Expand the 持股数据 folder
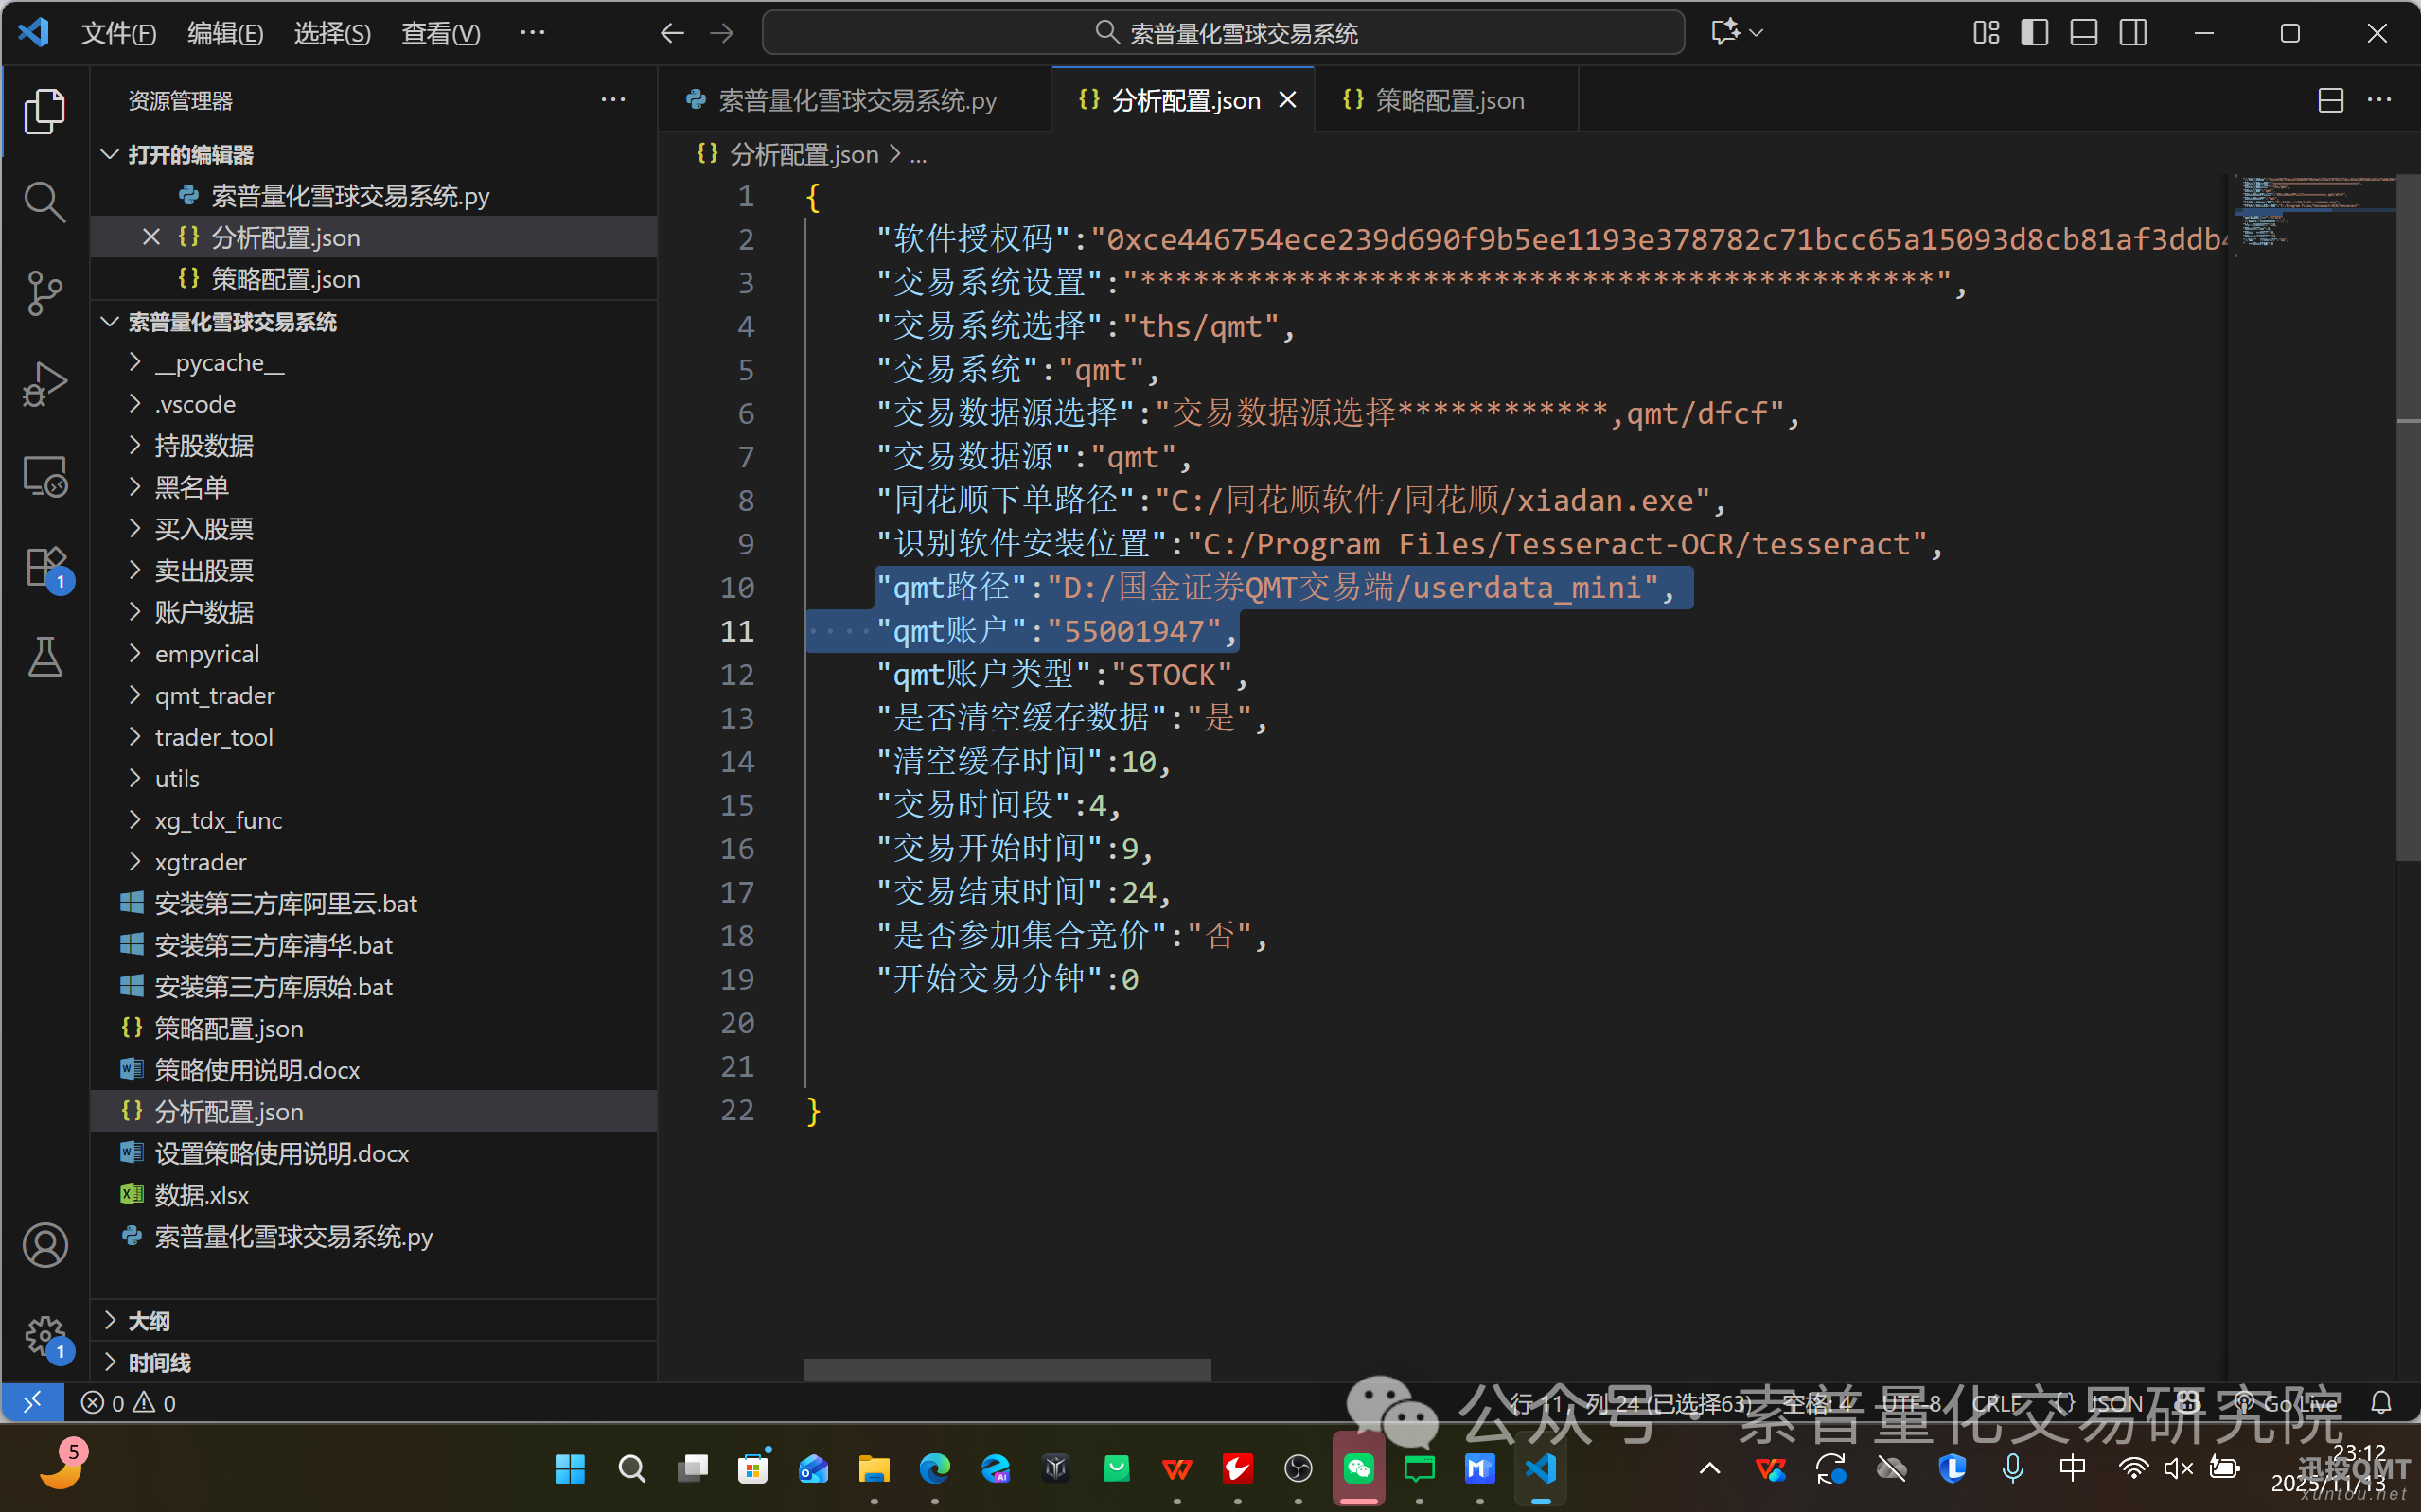Viewport: 2421px width, 1512px height. point(204,446)
